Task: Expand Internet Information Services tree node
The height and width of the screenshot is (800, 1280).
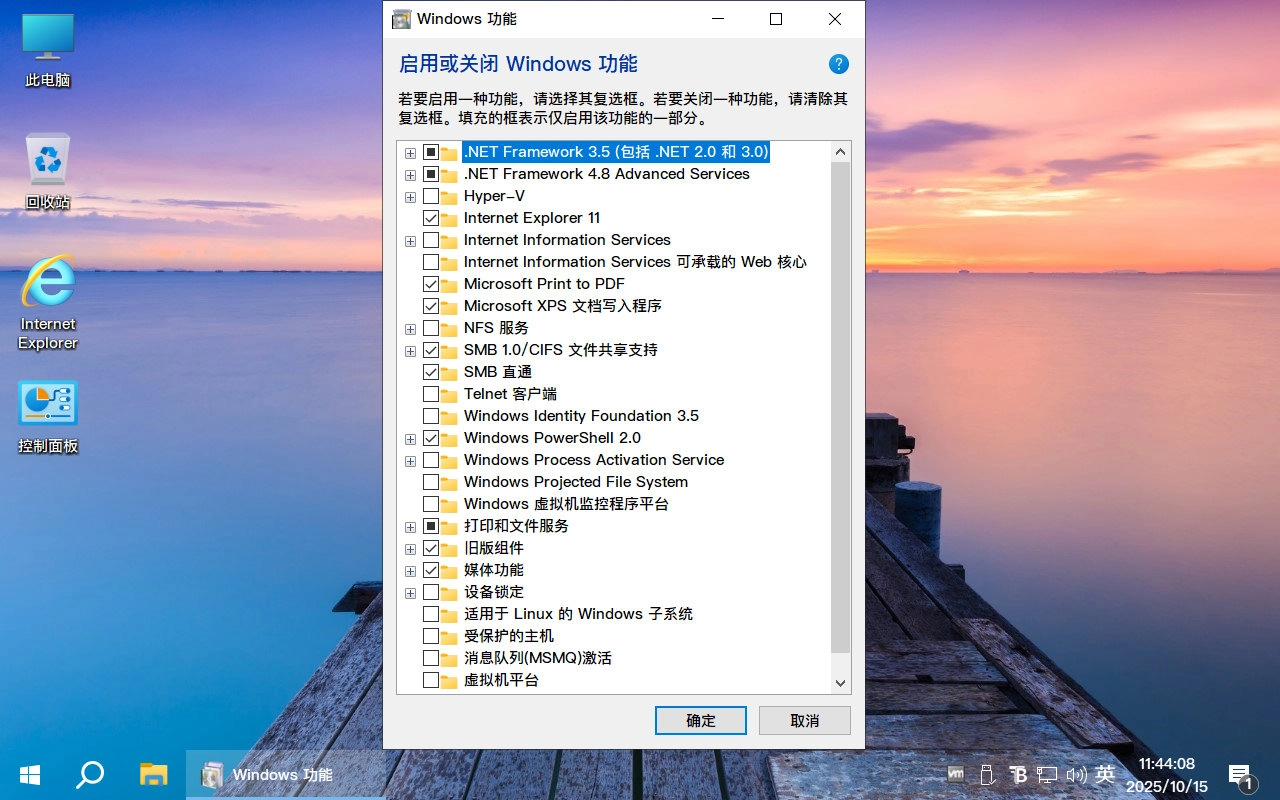Action: pos(410,240)
